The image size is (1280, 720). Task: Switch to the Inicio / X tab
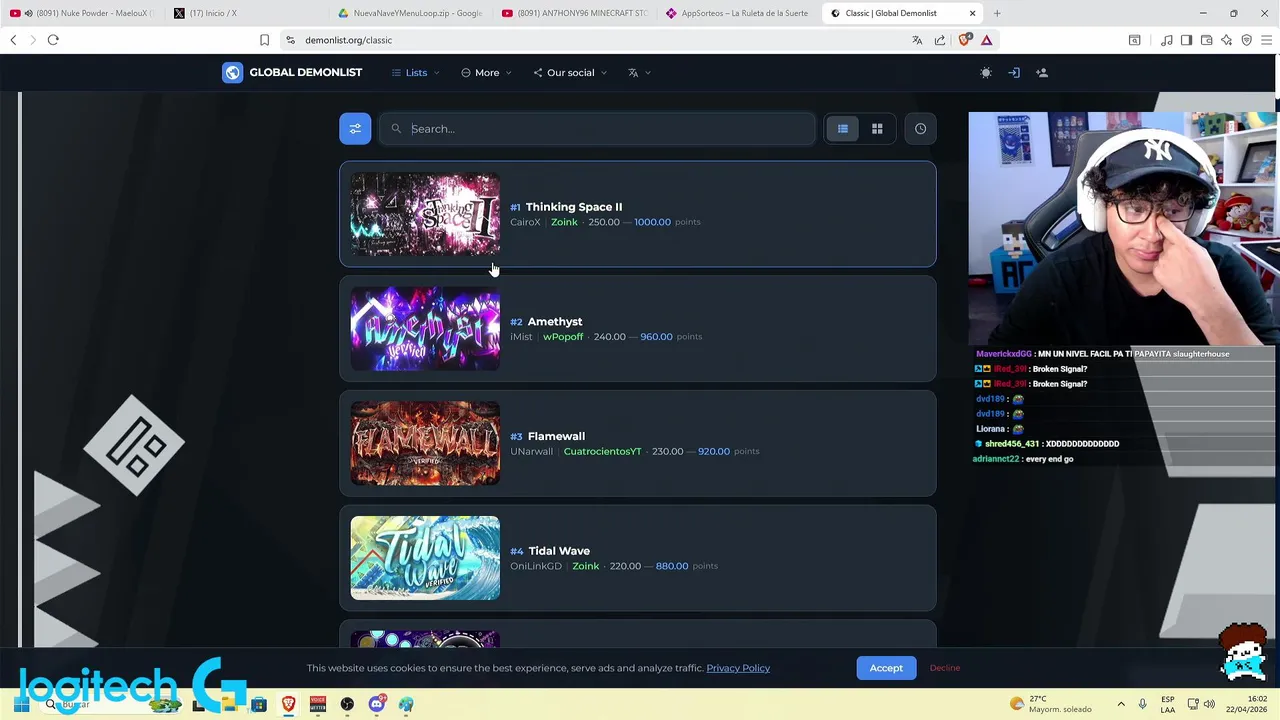click(x=247, y=13)
